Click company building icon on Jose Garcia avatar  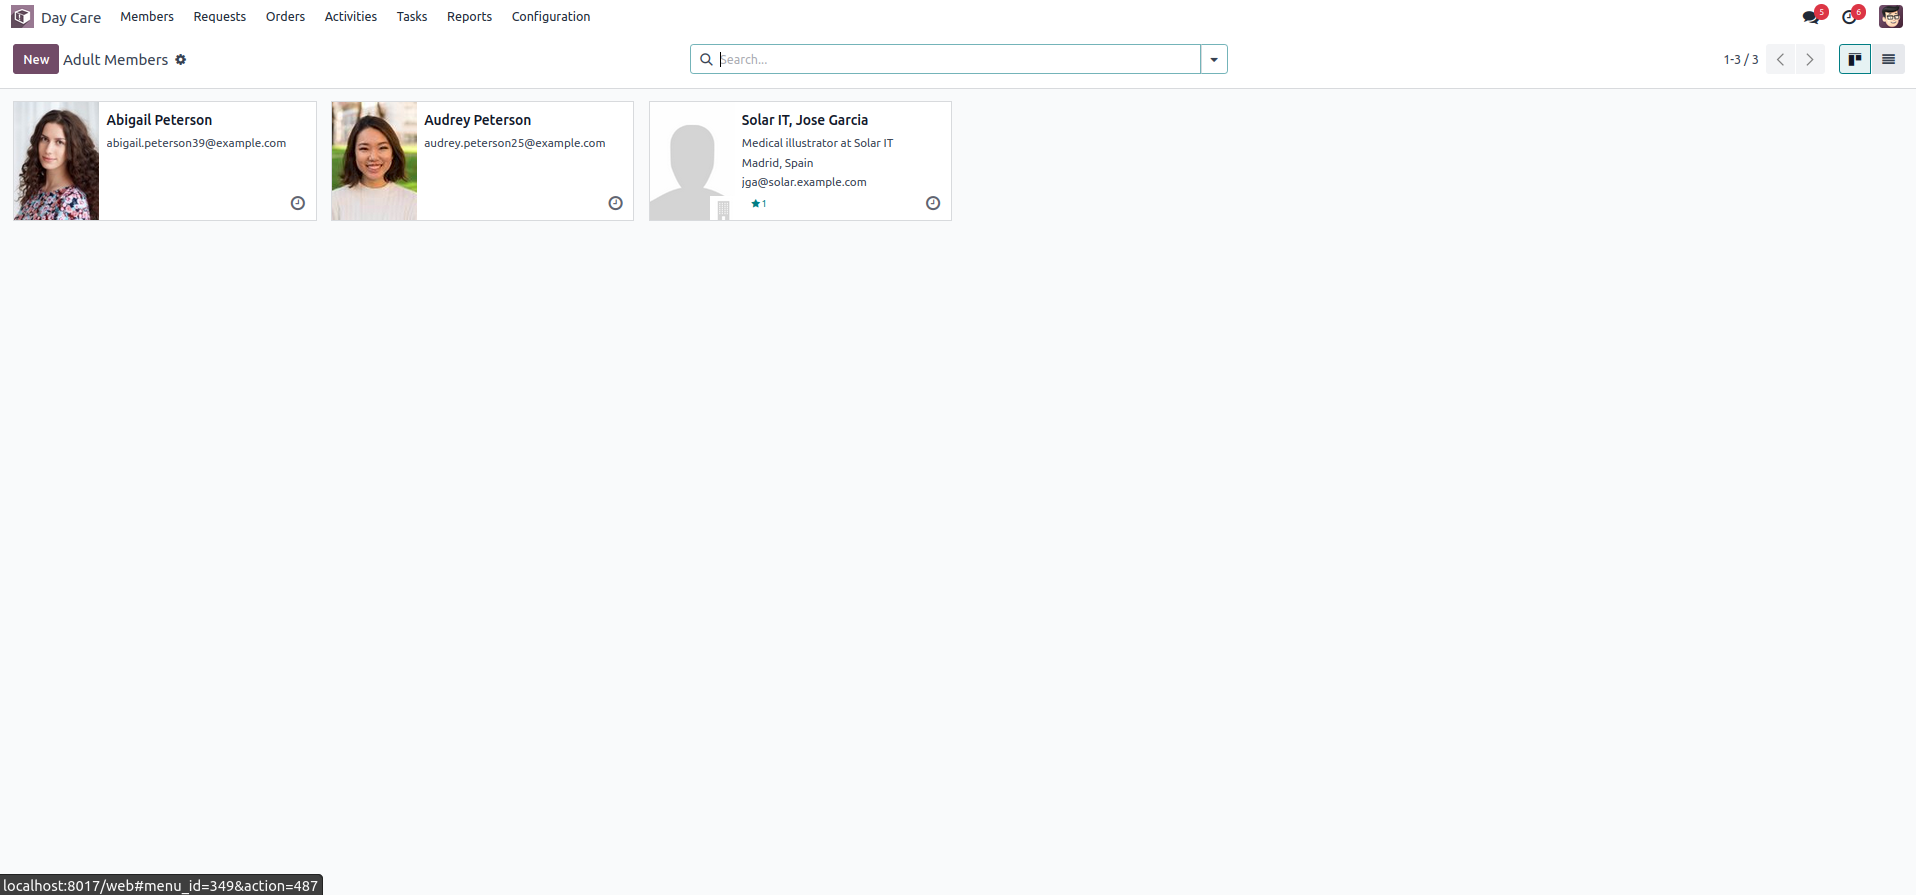coord(723,210)
